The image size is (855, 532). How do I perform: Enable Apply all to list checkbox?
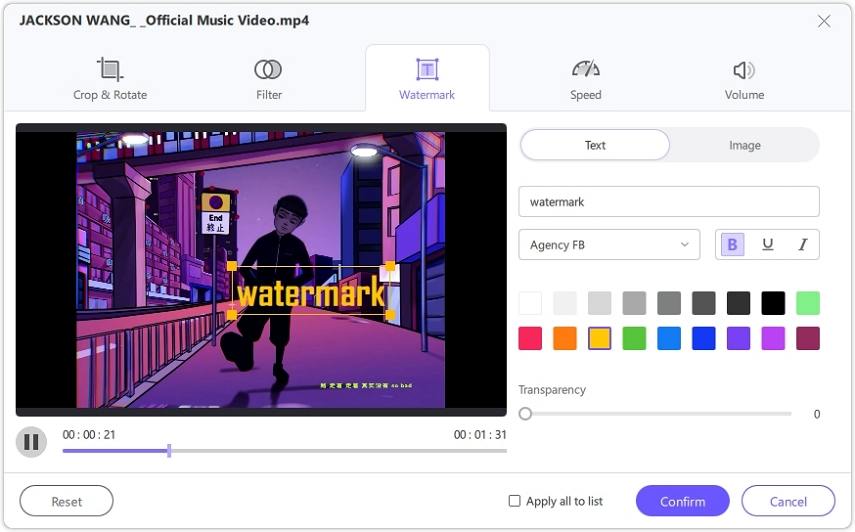514,501
